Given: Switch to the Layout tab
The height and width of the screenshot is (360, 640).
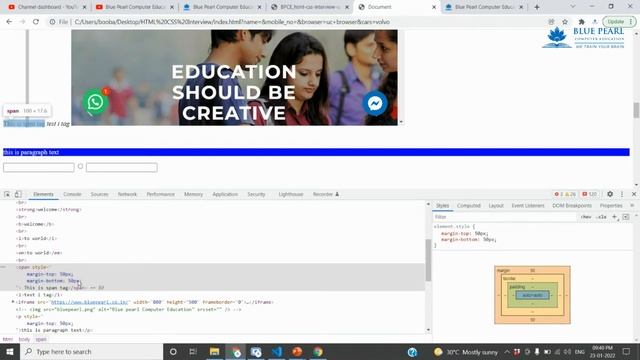Looking at the screenshot, I should (x=496, y=206).
